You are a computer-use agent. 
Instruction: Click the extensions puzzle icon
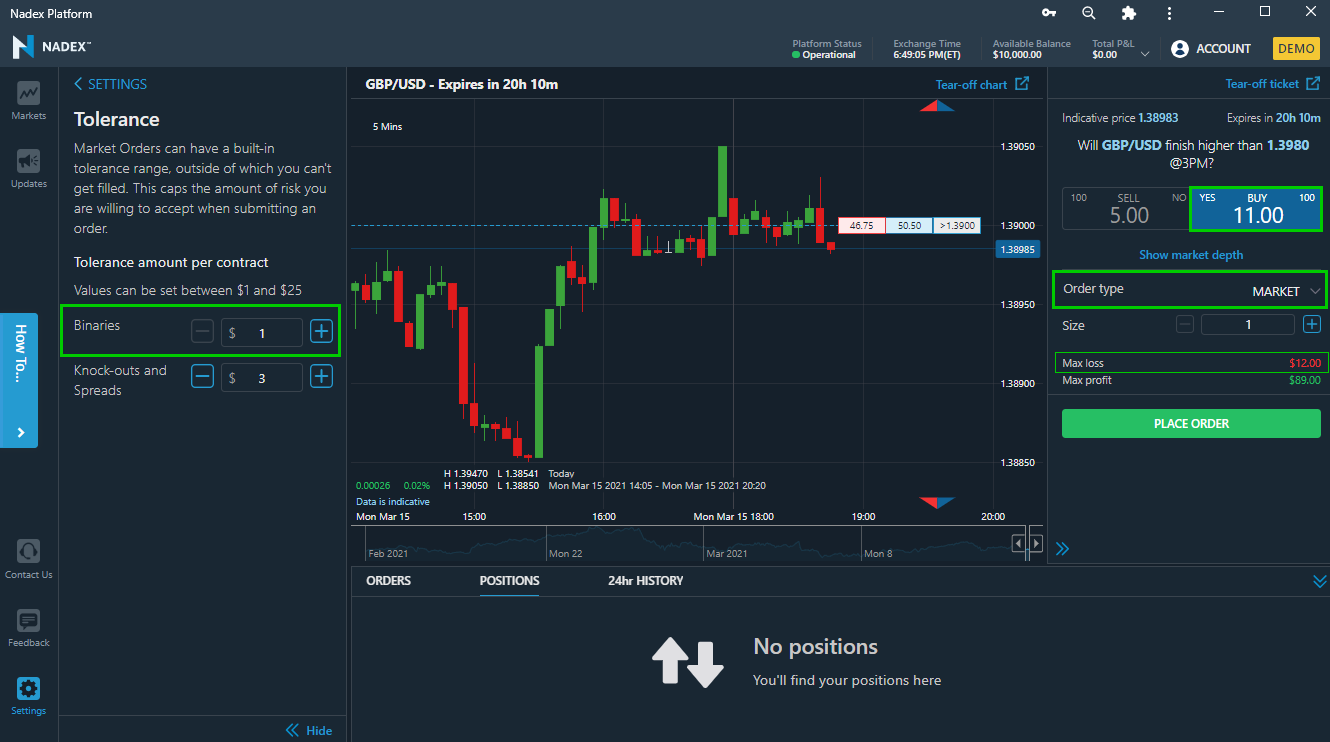point(1129,13)
